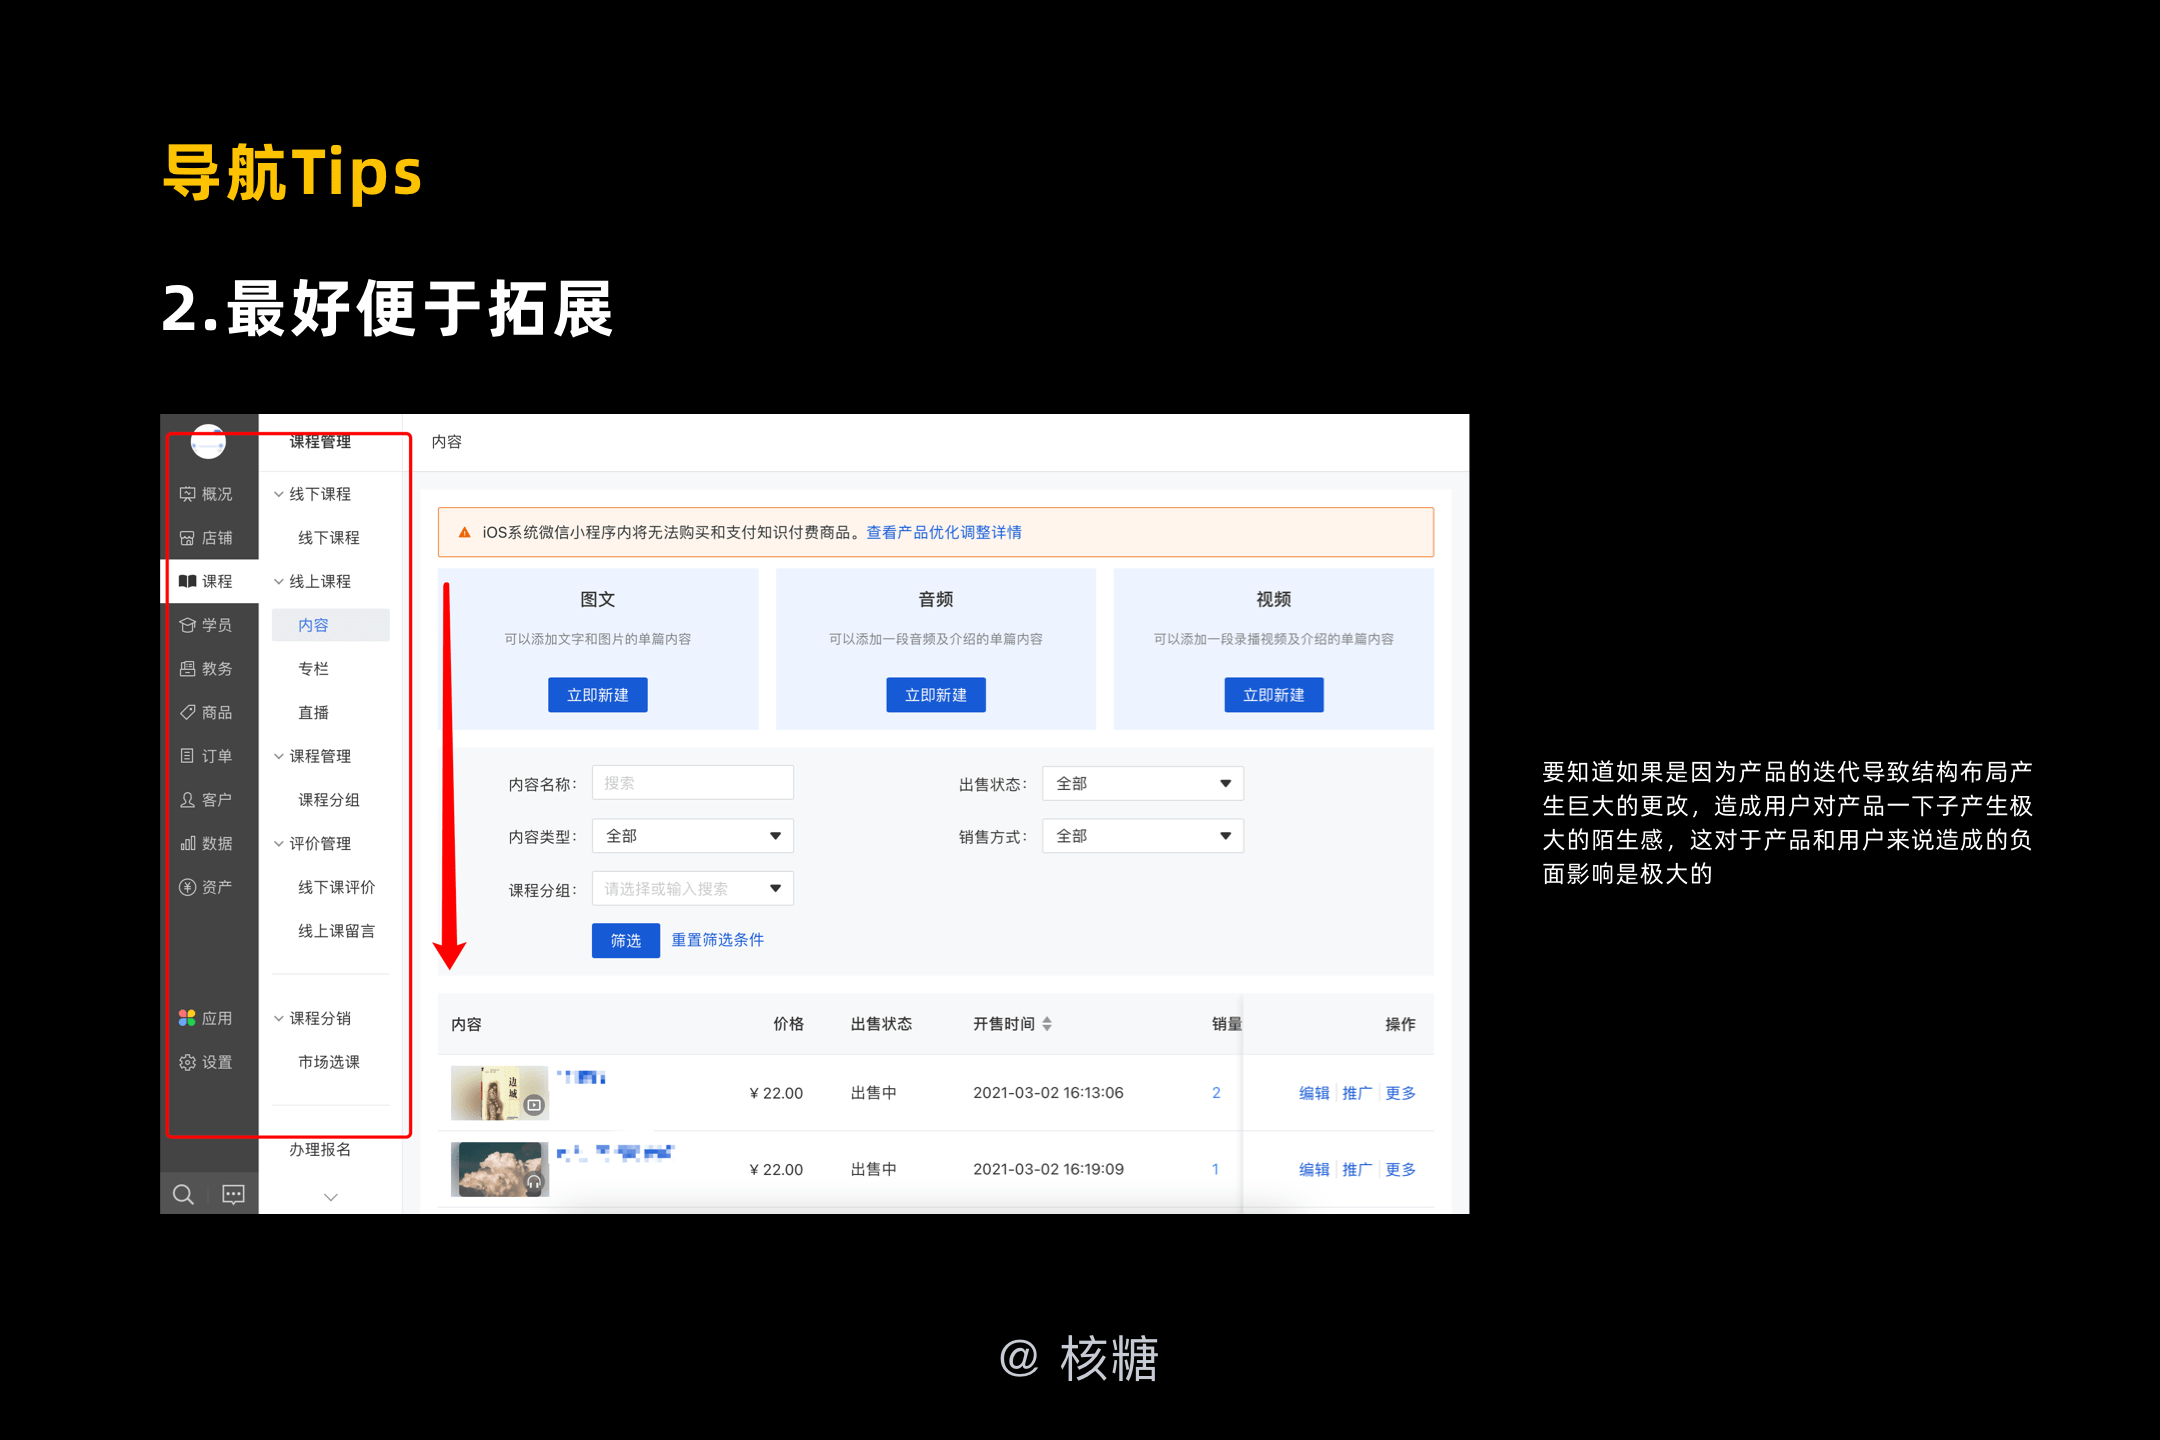Click the message chat icon at sidebar bottom
Screen dimensions: 2160x1440
(x=233, y=1194)
